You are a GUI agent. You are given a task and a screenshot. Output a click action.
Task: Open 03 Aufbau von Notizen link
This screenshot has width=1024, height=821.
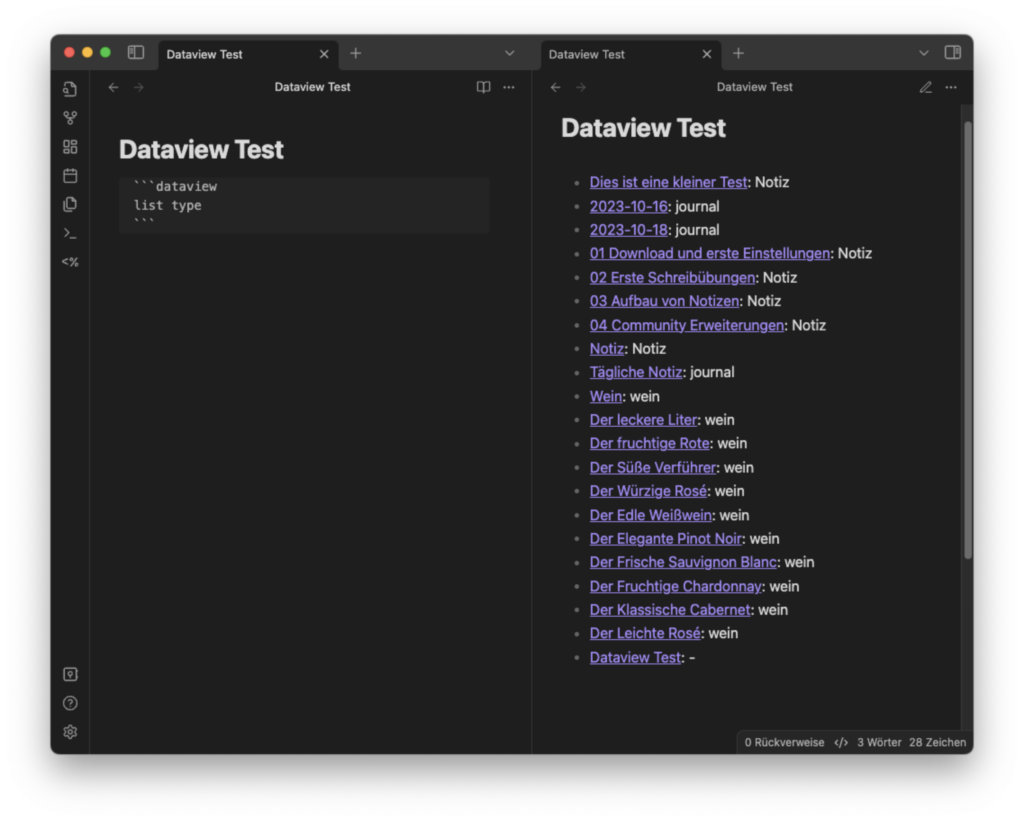pyautogui.click(x=664, y=301)
